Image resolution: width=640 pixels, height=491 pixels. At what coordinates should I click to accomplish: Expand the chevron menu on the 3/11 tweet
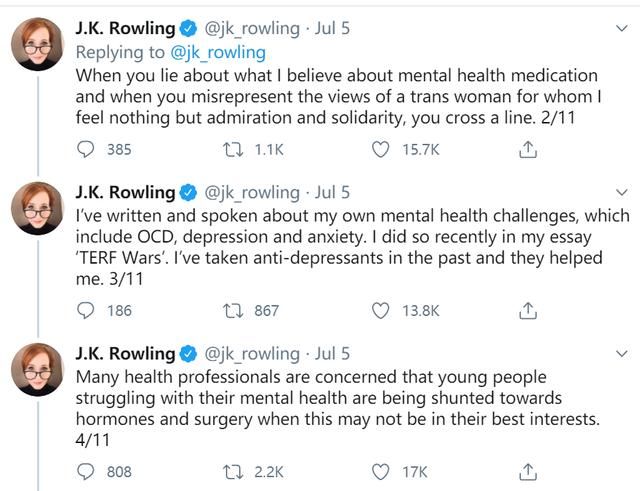pyautogui.click(x=621, y=190)
